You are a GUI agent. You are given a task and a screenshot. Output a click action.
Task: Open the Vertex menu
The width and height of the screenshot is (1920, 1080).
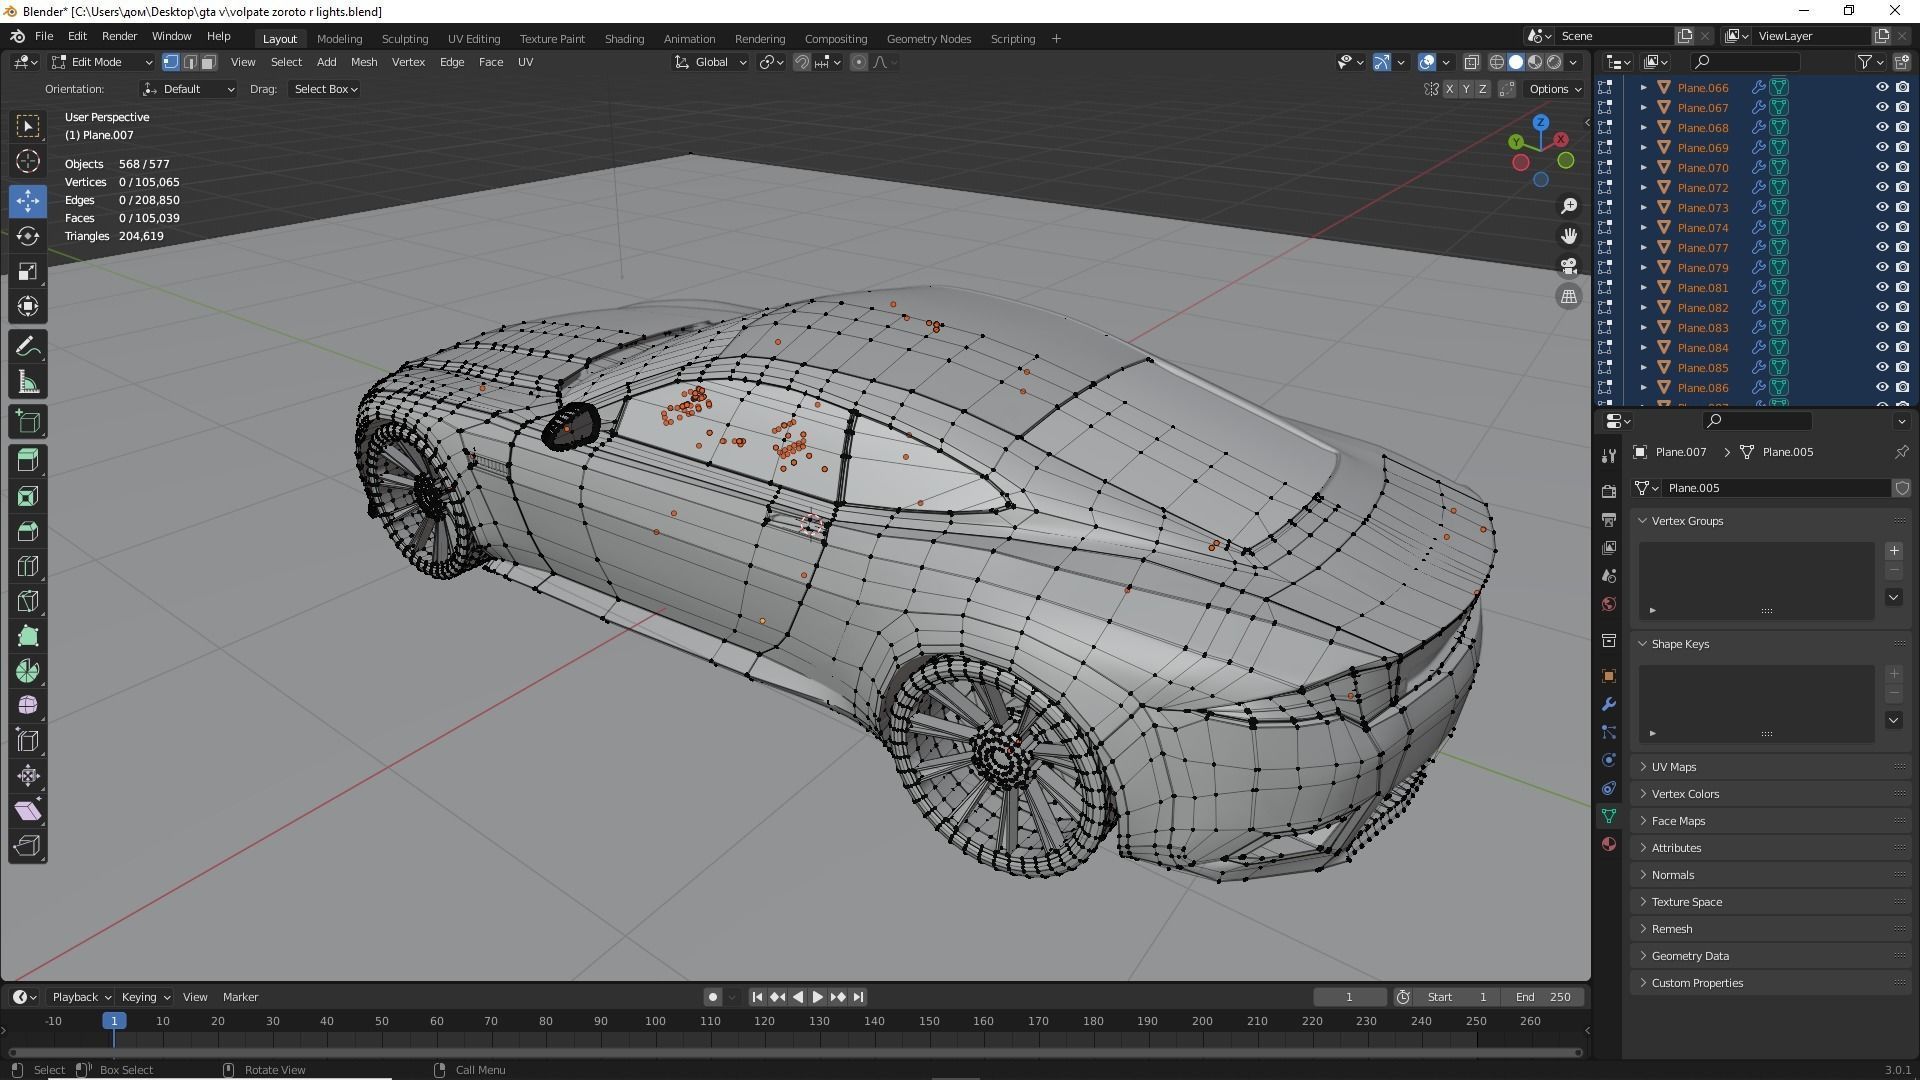[408, 62]
